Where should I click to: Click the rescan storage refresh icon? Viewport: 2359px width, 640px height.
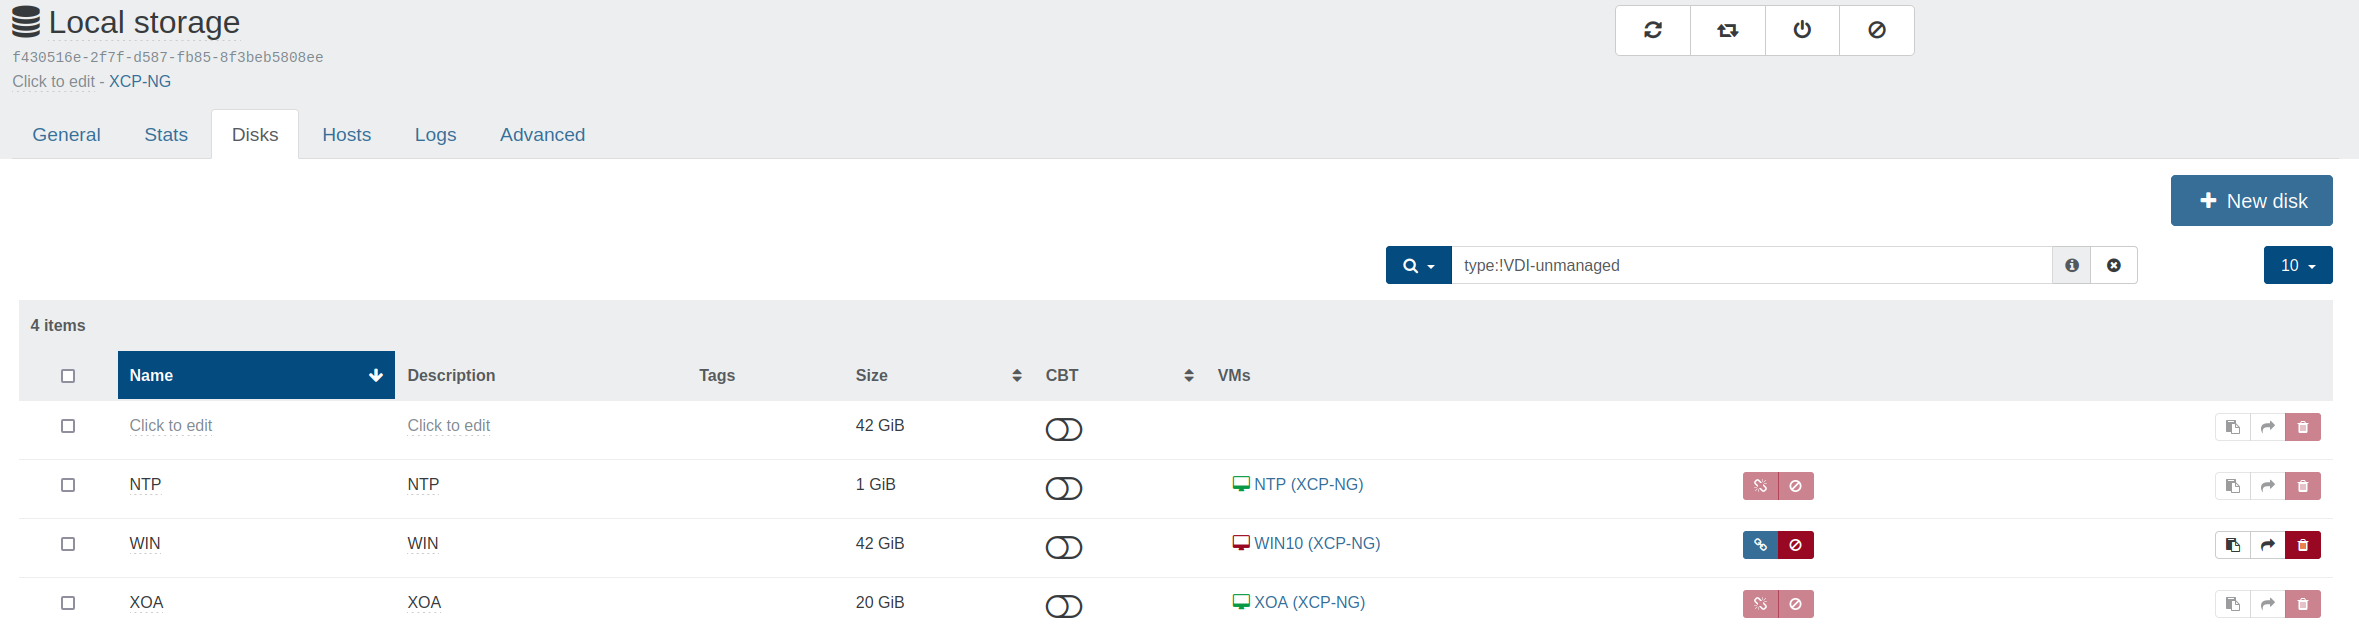[x=1652, y=30]
